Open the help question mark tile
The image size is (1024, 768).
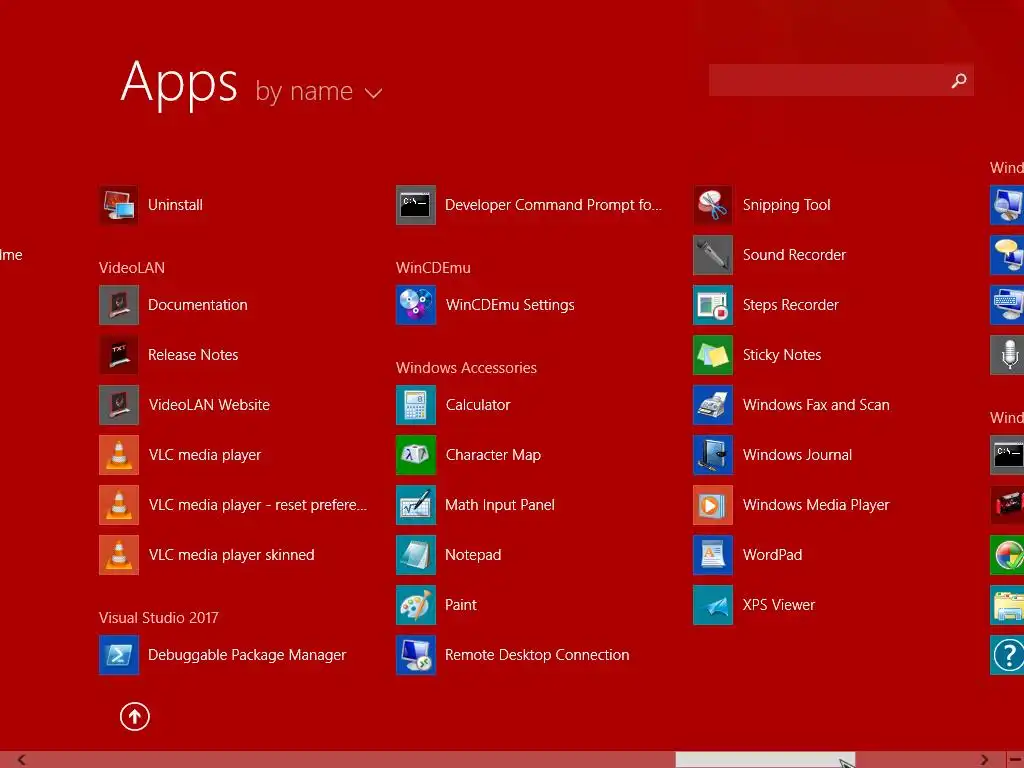pyautogui.click(x=1007, y=655)
